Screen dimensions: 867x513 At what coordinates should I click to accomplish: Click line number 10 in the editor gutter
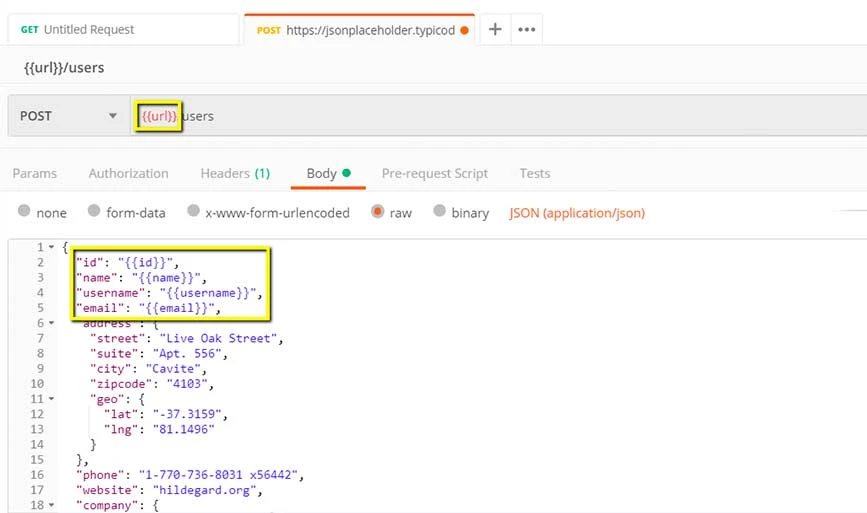[x=37, y=384]
